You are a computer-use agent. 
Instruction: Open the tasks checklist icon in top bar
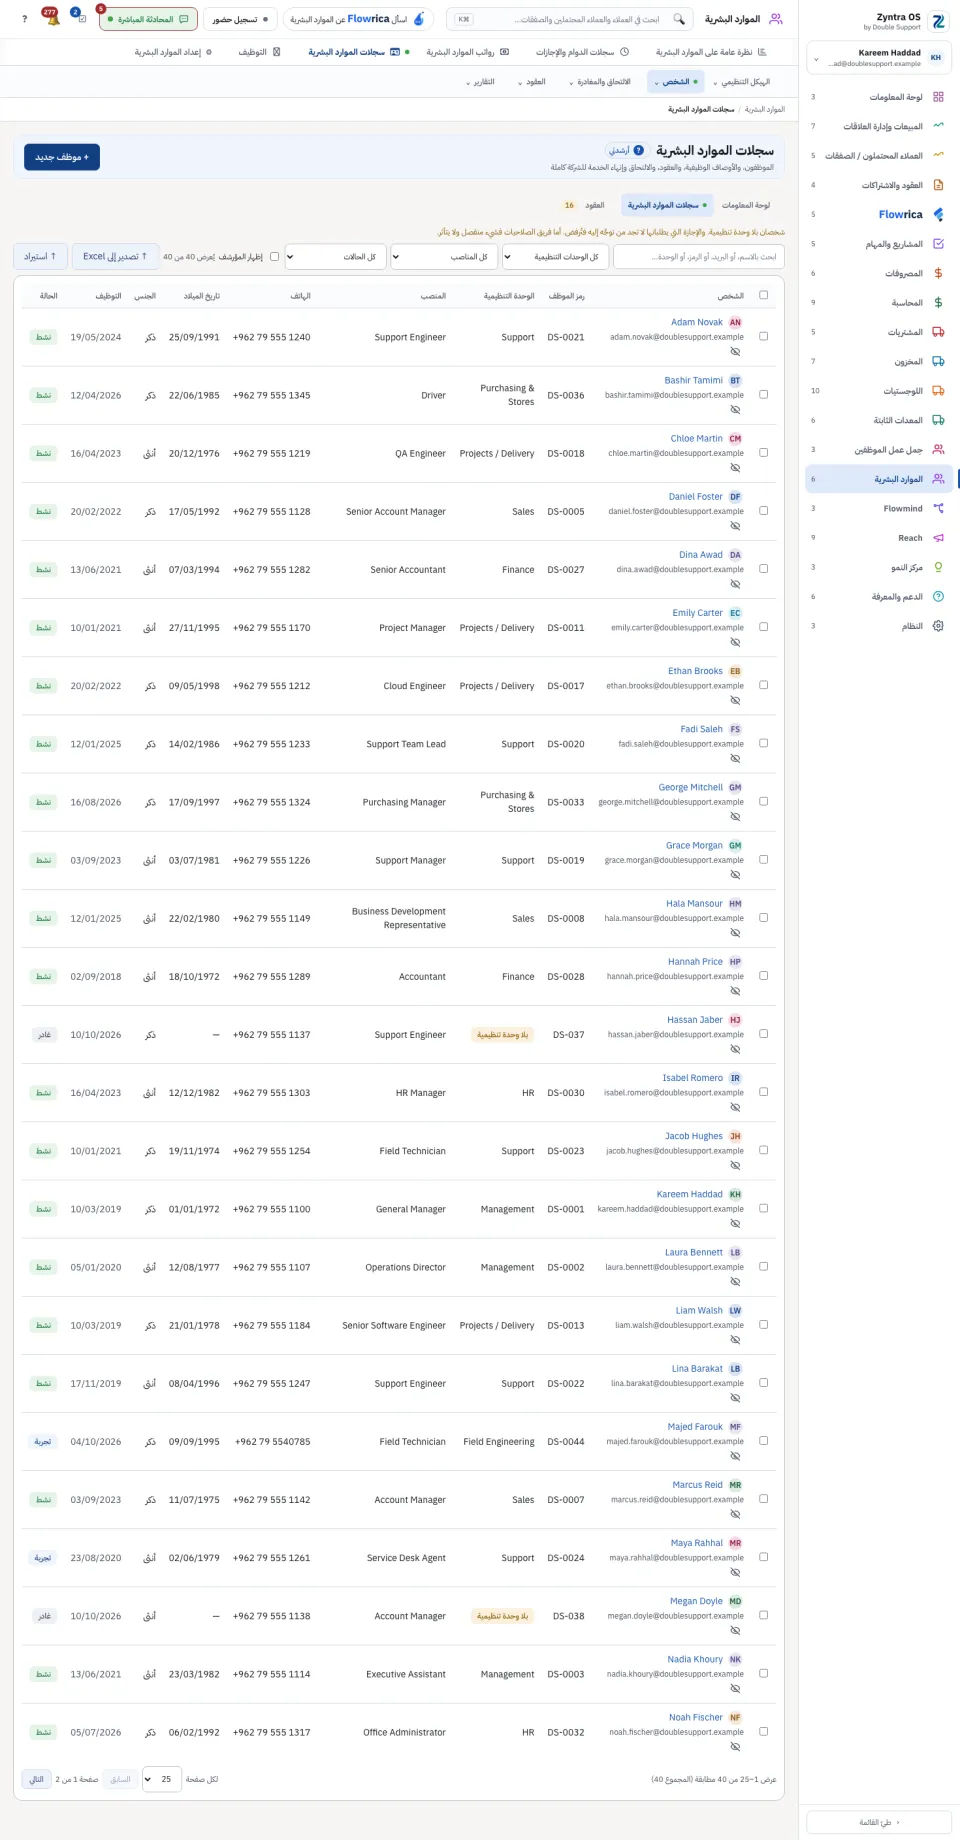point(80,19)
